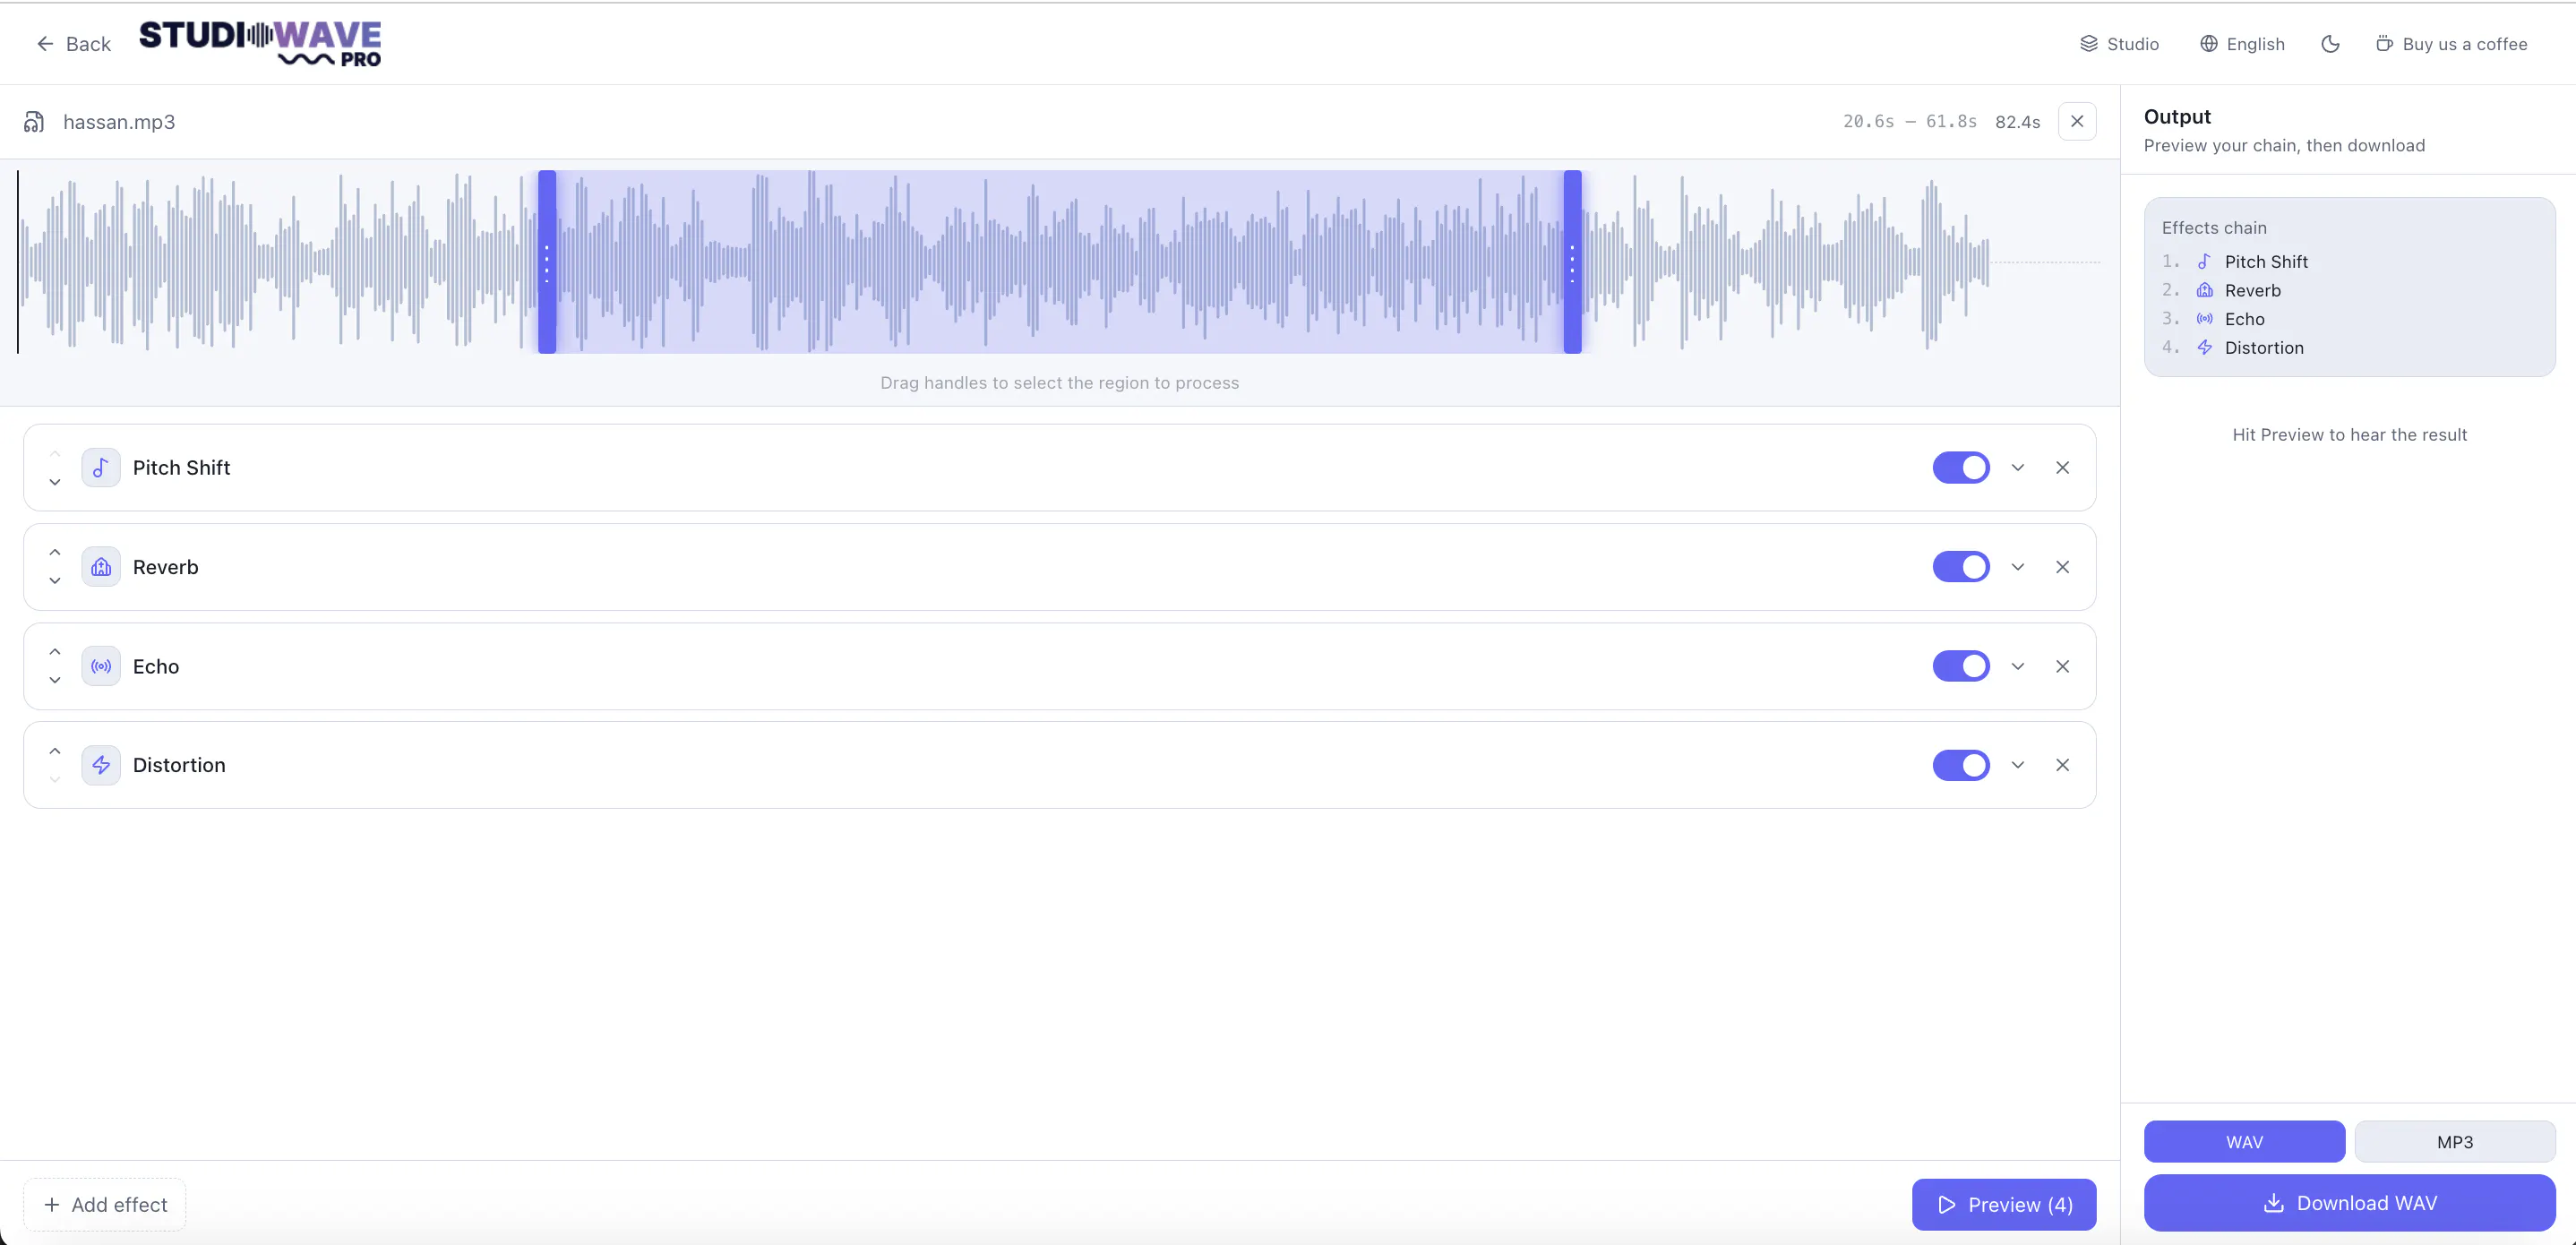2576x1245 pixels.
Task: Disable the Distortion effect toggle
Action: pyautogui.click(x=1960, y=765)
